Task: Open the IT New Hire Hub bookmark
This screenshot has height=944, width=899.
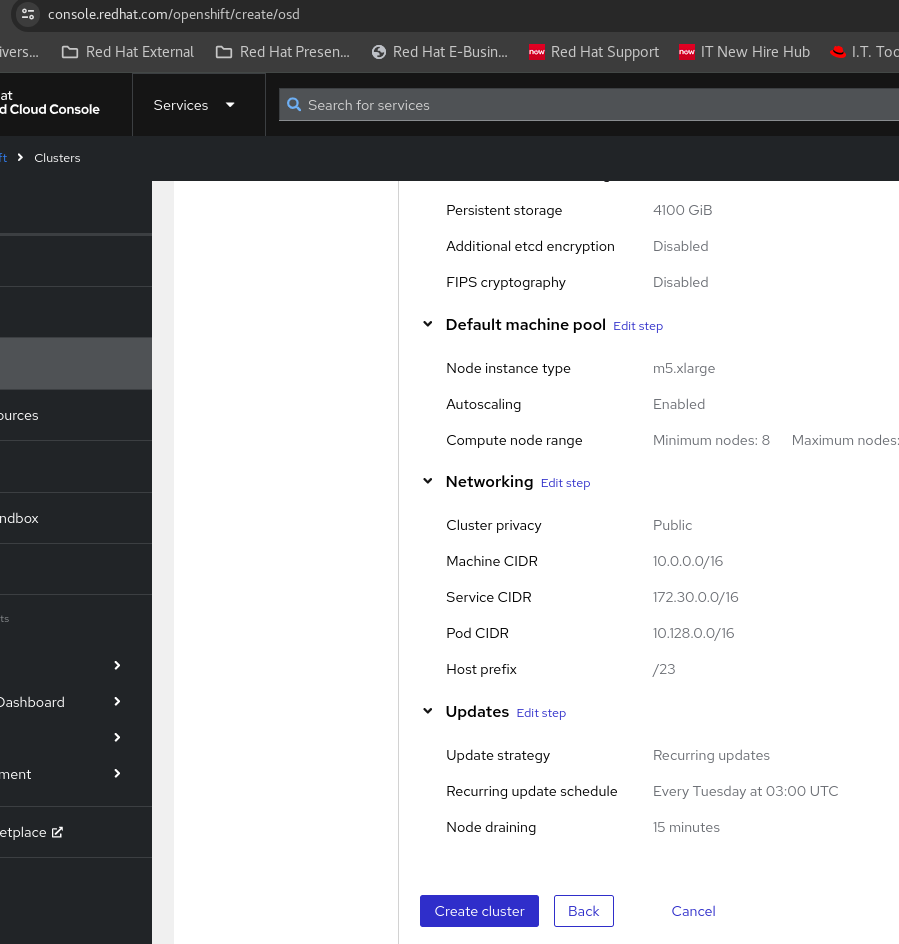Action: pos(744,52)
